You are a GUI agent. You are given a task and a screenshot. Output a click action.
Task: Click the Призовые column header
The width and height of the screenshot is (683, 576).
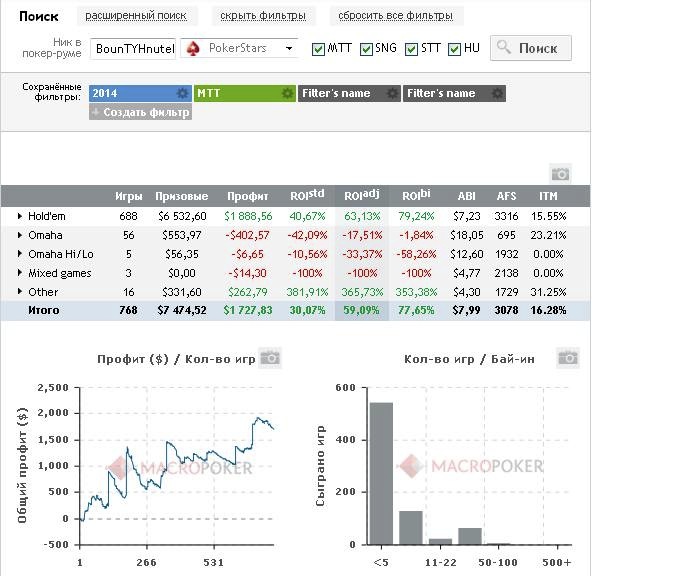[x=182, y=197]
